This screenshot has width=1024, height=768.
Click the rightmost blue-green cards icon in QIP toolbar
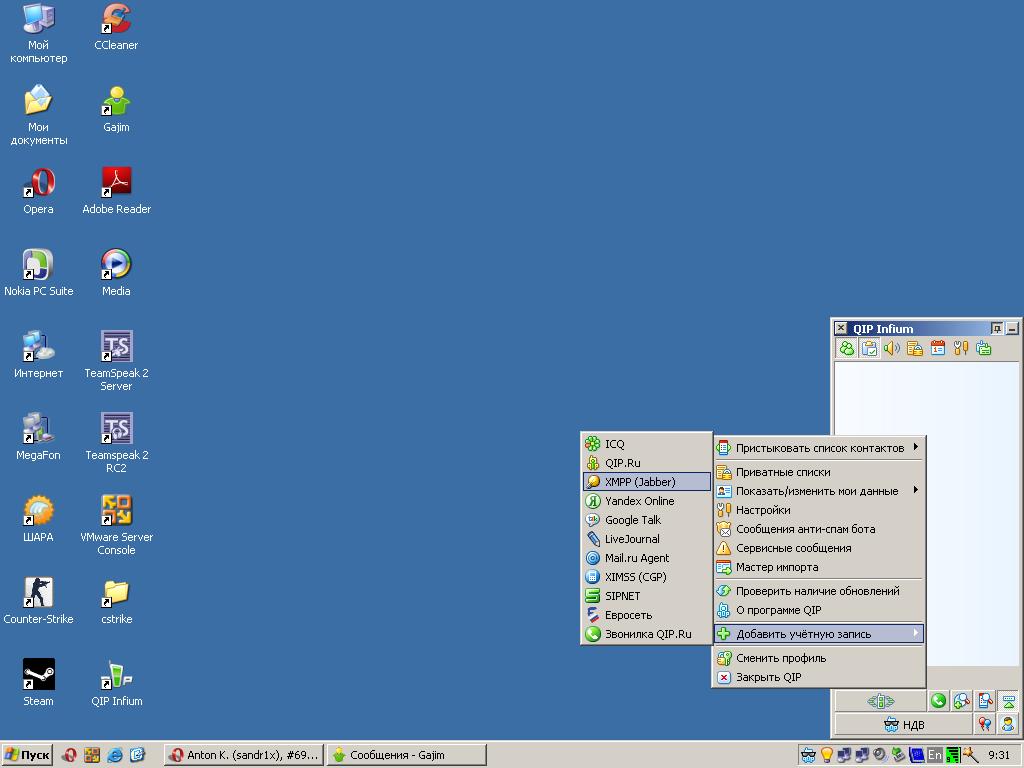click(x=983, y=348)
